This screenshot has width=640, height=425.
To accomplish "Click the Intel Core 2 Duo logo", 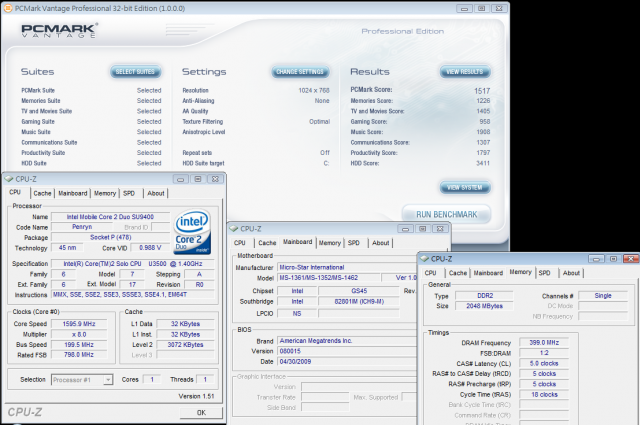I will coord(192,232).
